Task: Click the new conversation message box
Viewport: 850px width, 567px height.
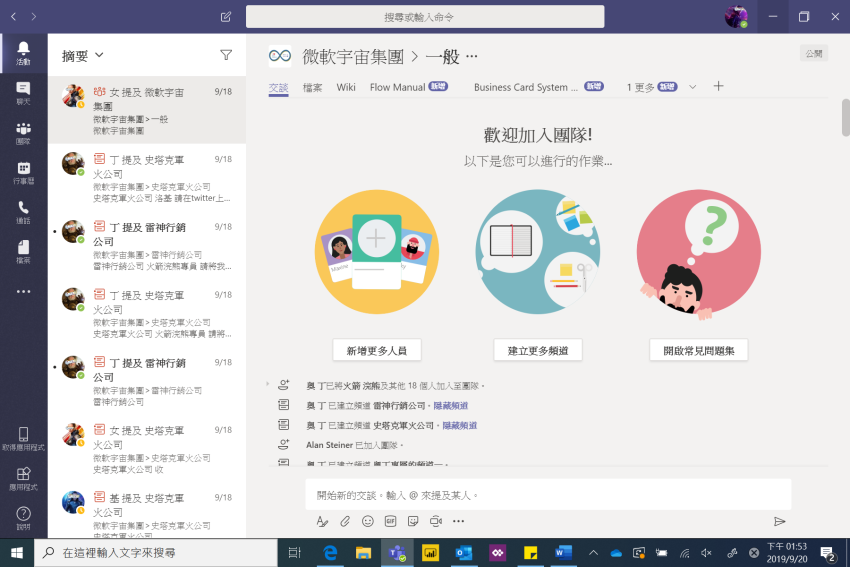Action: tap(548, 495)
